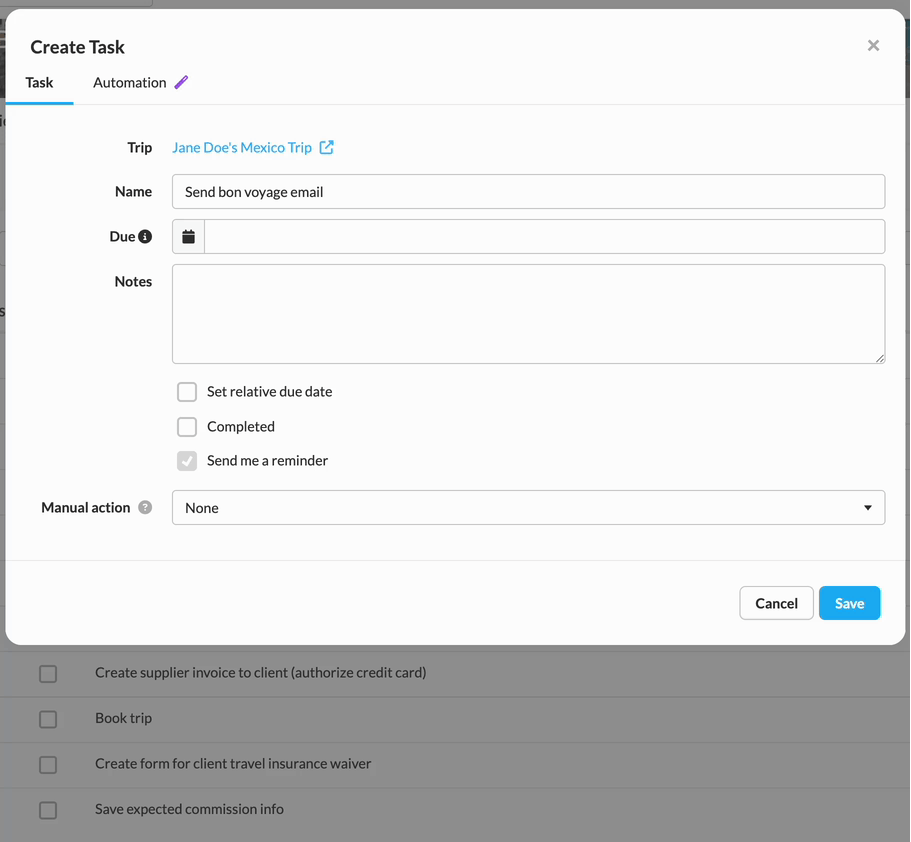Tick the checkbox for Book trip task

coord(48,719)
